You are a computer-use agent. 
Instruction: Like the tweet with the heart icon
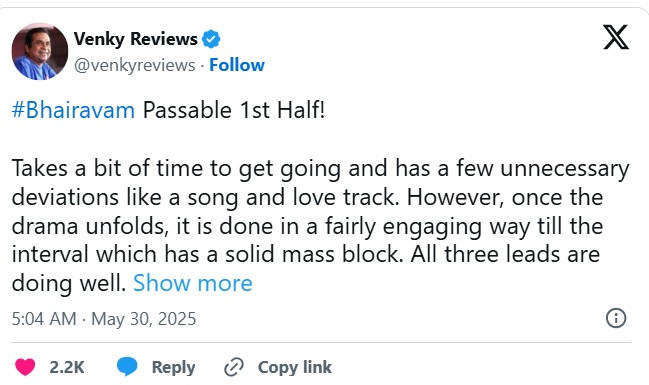[x=25, y=367]
